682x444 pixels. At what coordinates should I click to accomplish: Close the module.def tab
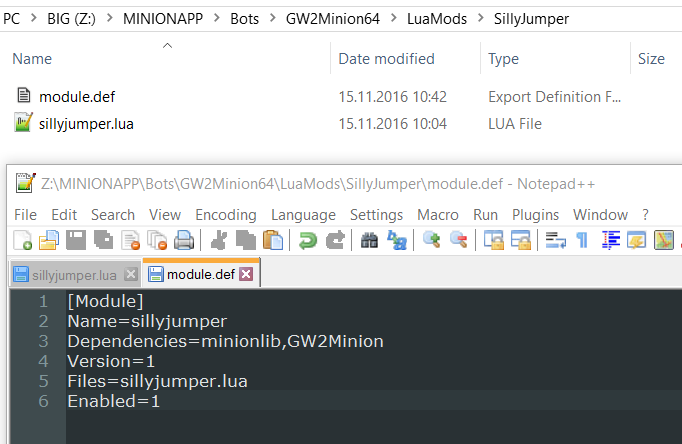[246, 274]
